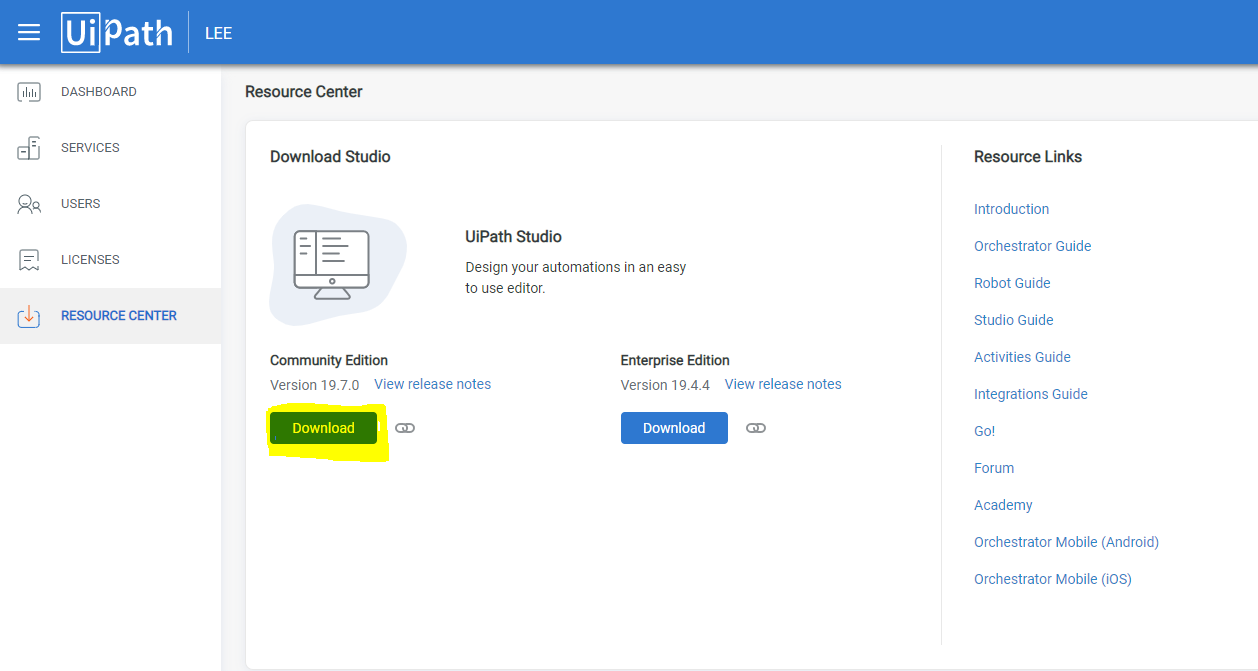Open the Users page
1258x671 pixels.
point(81,204)
